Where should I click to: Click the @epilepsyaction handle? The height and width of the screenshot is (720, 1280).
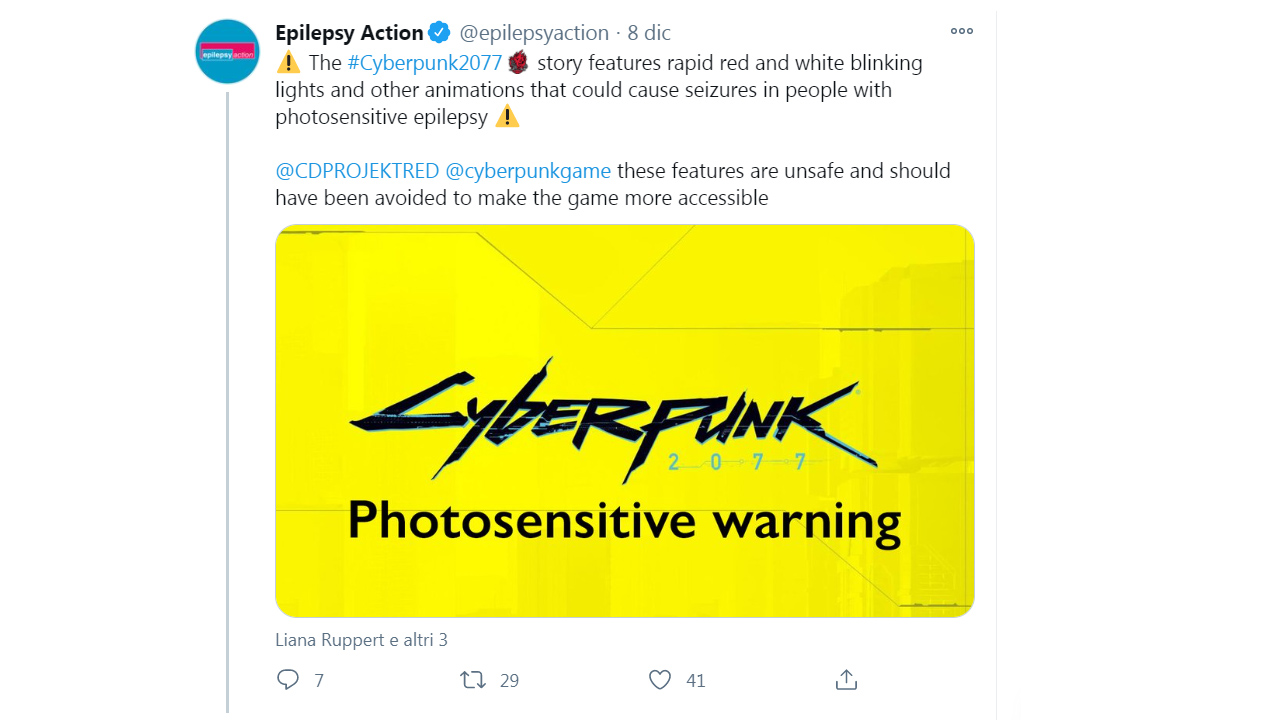tap(534, 33)
